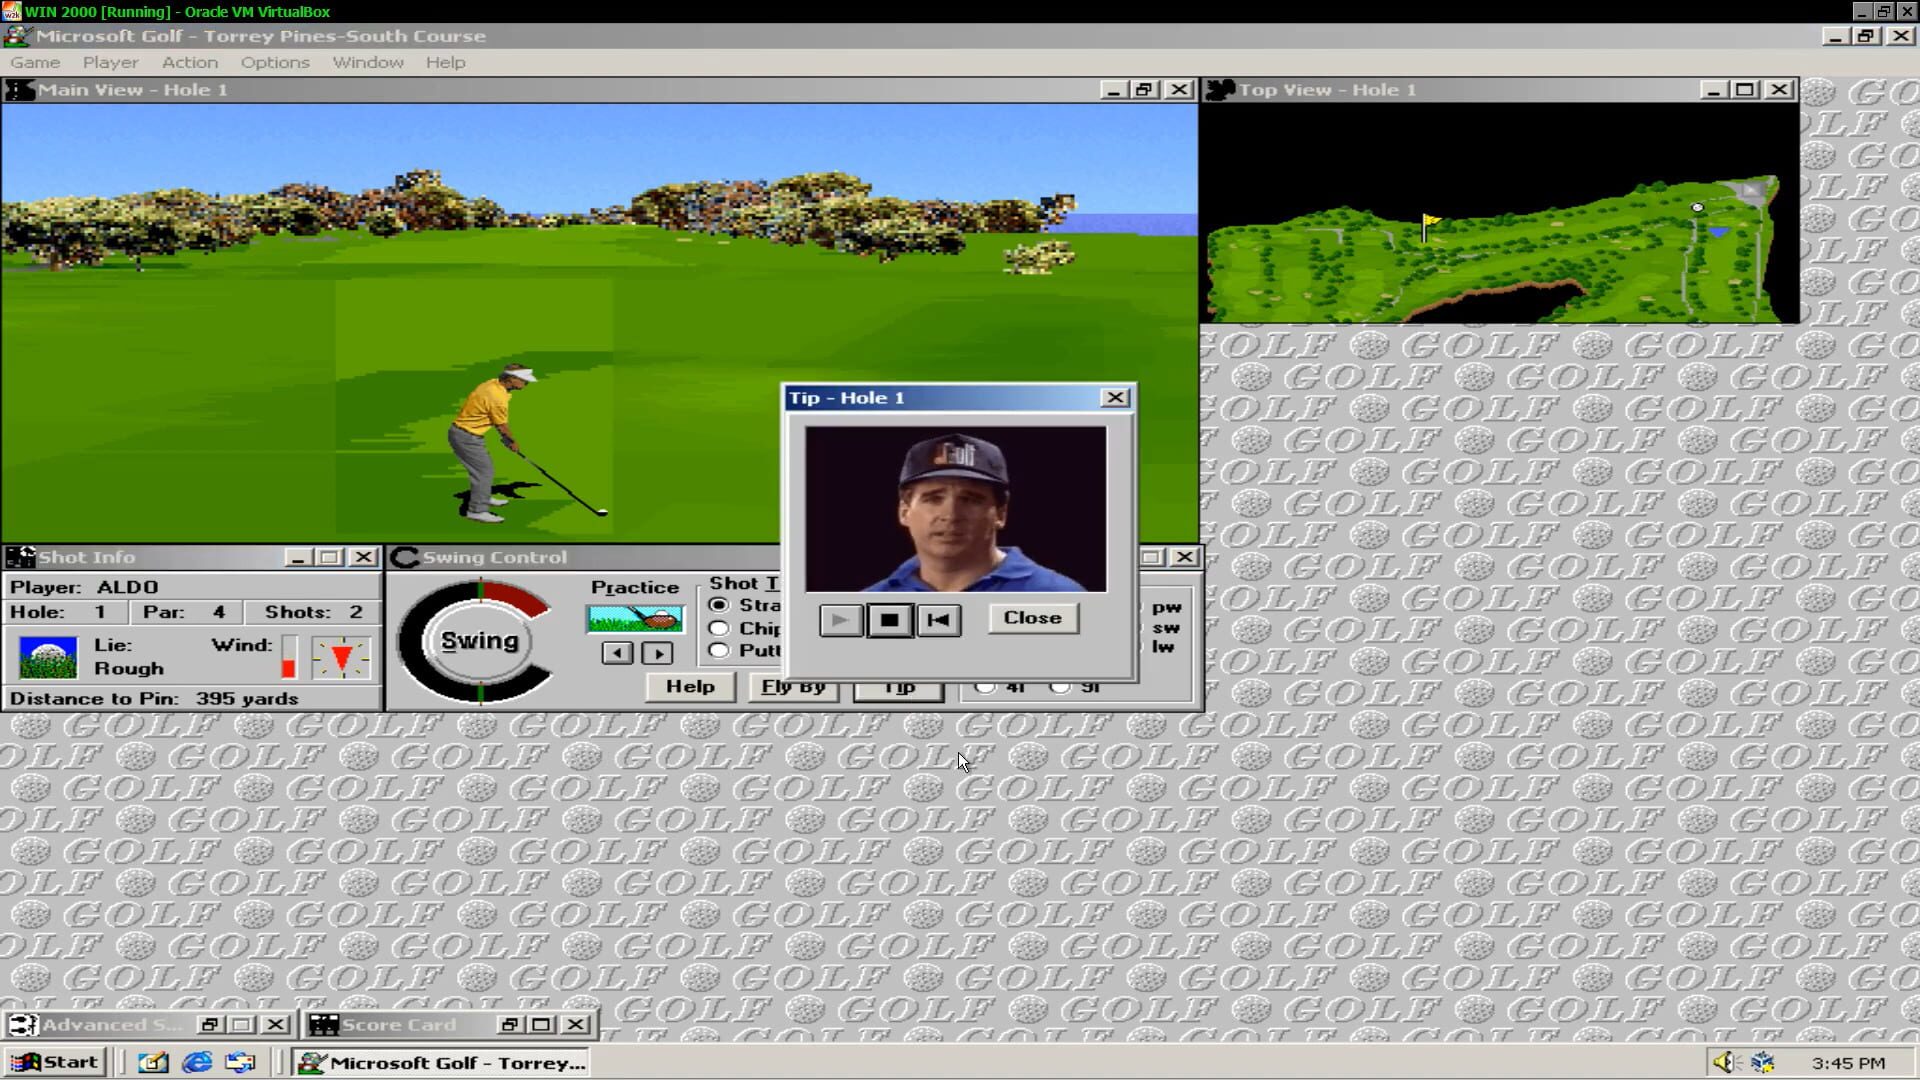Open the Action menu
1920x1080 pixels.
189,62
